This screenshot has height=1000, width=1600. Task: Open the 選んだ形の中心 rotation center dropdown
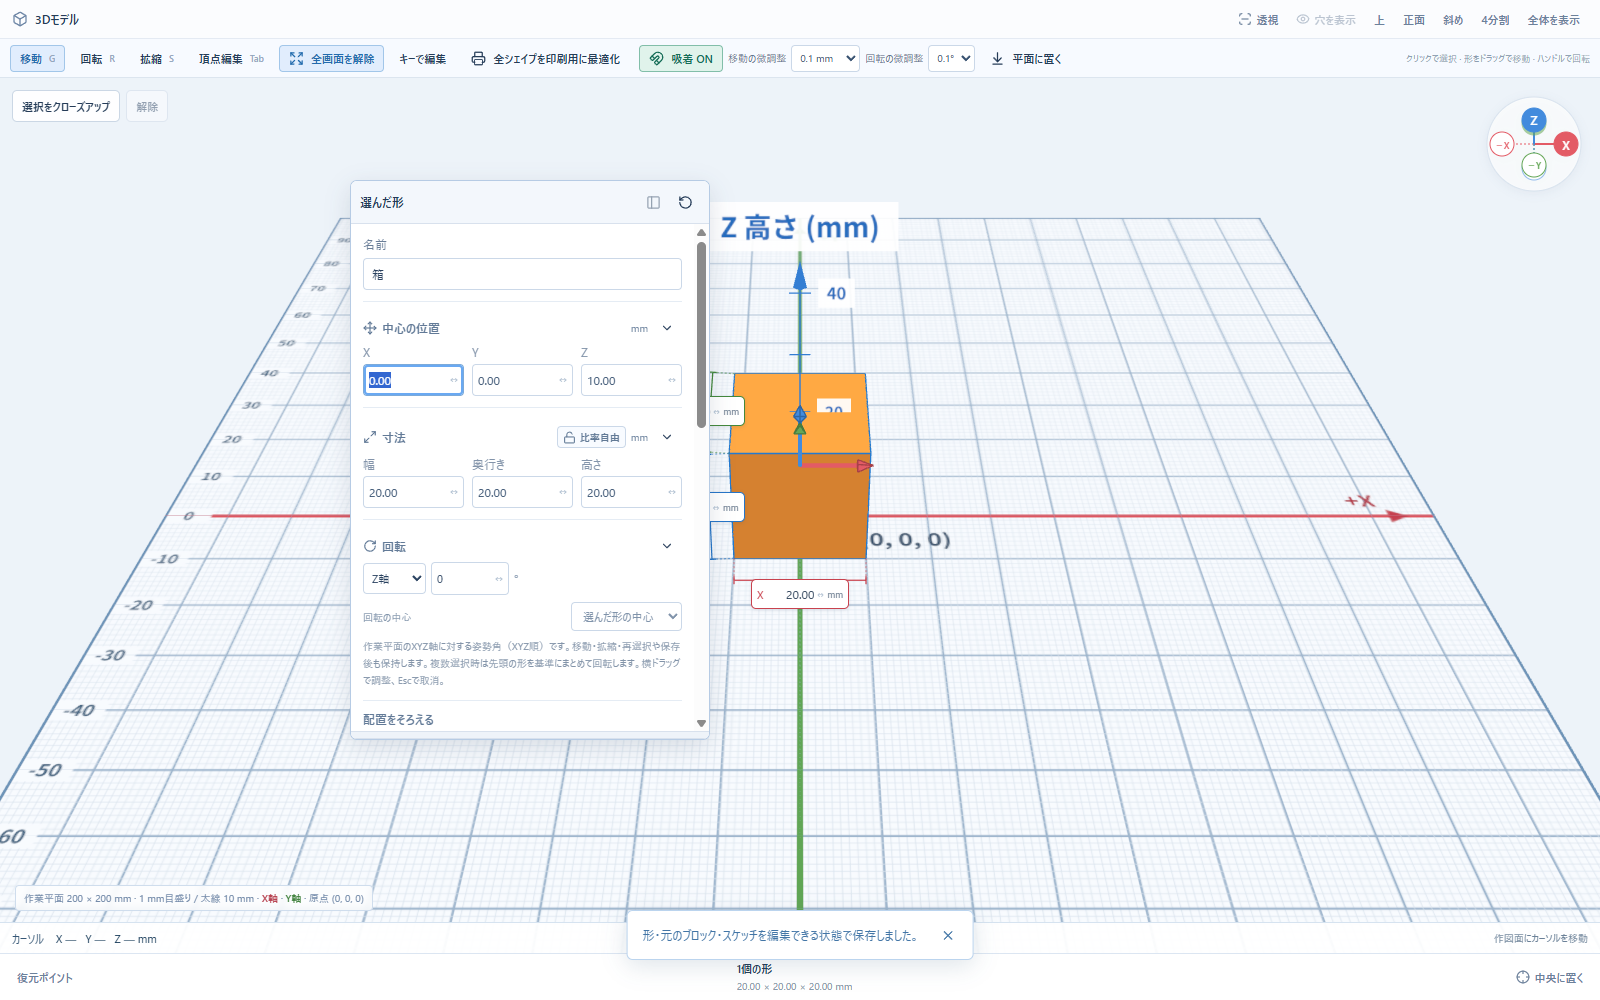pos(626,617)
